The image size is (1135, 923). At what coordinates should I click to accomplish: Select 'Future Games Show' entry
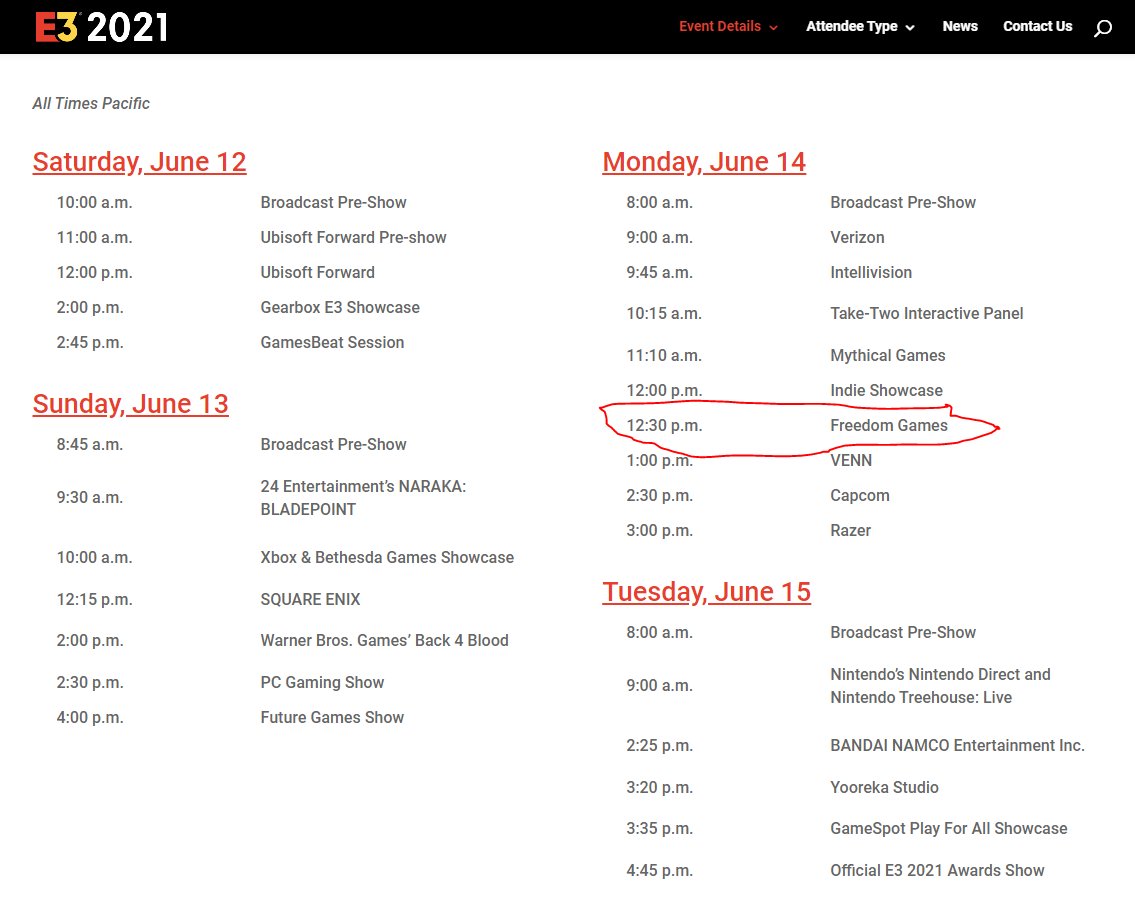click(332, 717)
